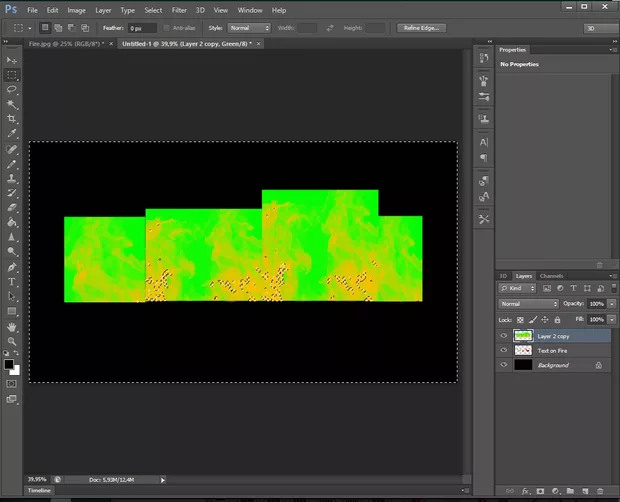The height and width of the screenshot is (502, 620).
Task: Open the Filter menu
Action: point(179,10)
